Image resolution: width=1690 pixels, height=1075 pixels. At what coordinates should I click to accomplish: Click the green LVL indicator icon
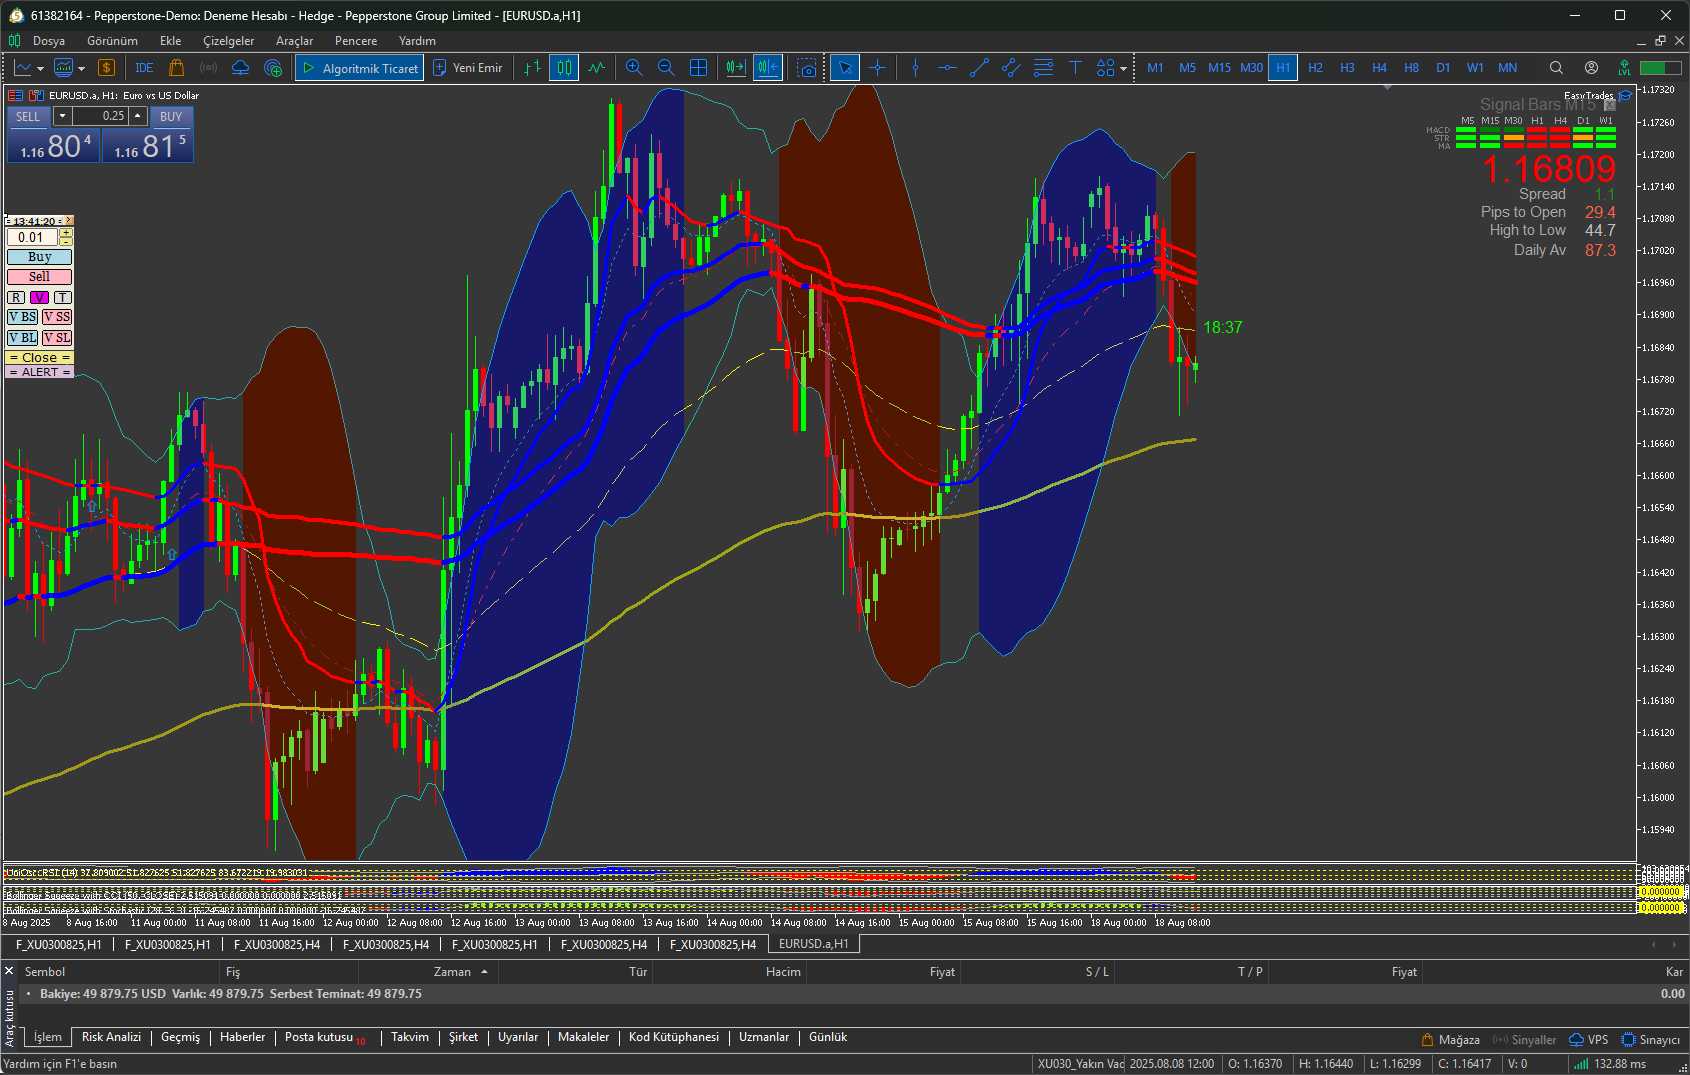1624,68
